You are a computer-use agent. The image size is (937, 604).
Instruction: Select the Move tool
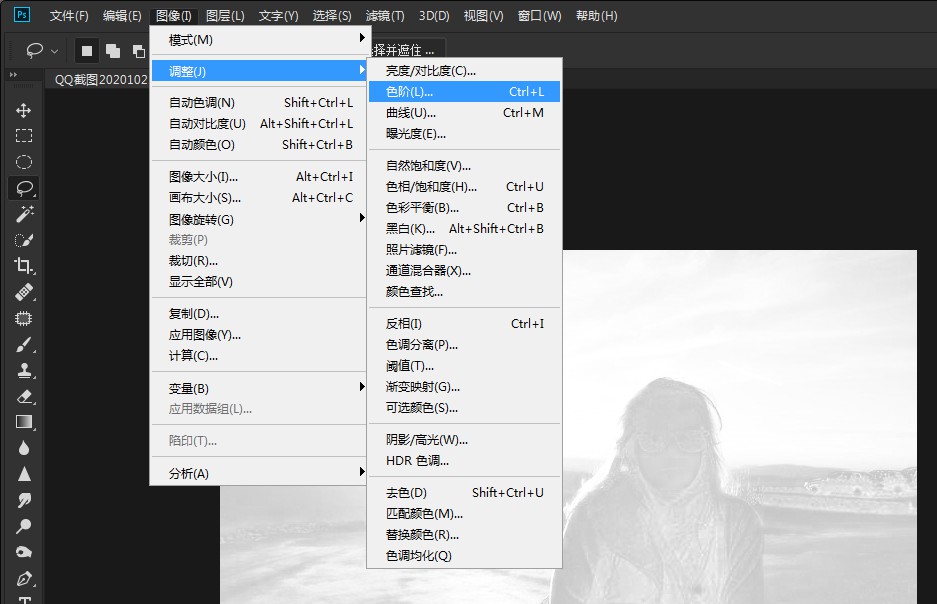tap(23, 110)
